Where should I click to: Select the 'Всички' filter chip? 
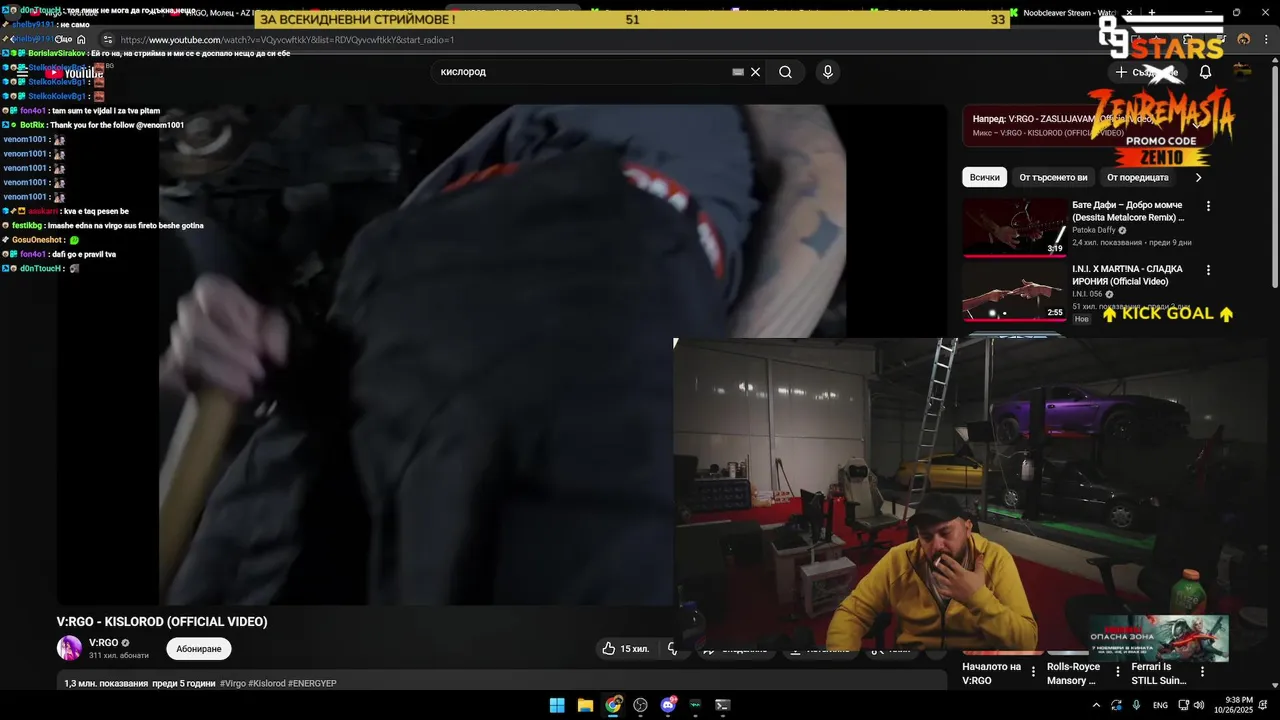click(984, 177)
